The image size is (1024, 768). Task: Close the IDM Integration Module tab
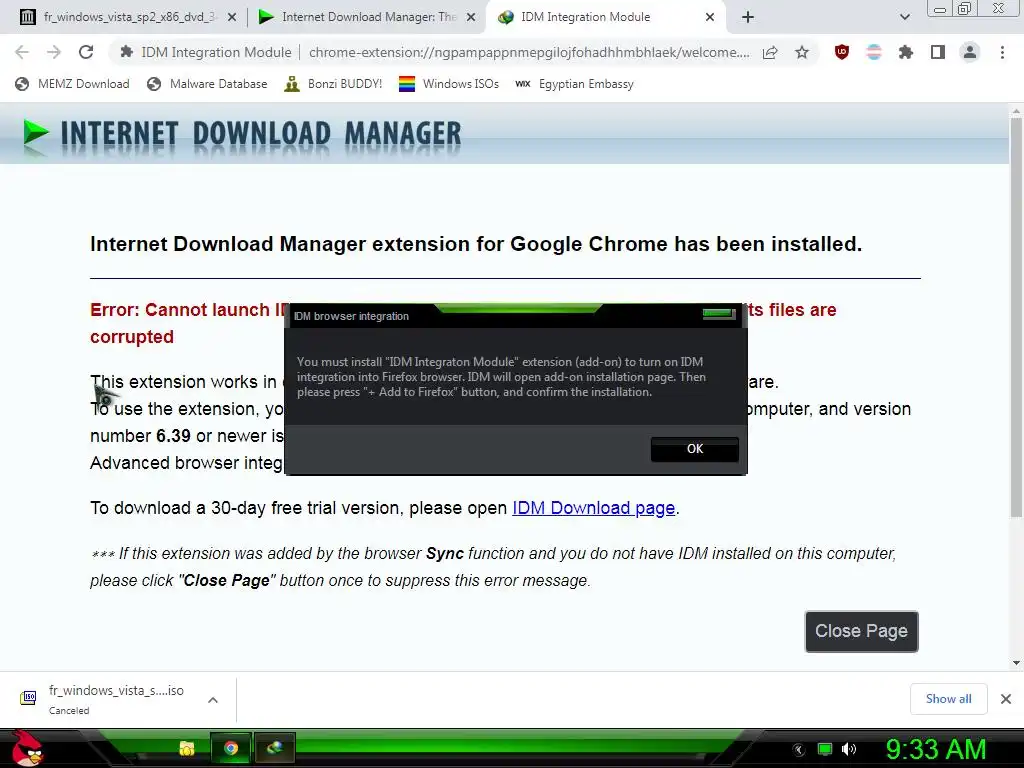tap(710, 18)
